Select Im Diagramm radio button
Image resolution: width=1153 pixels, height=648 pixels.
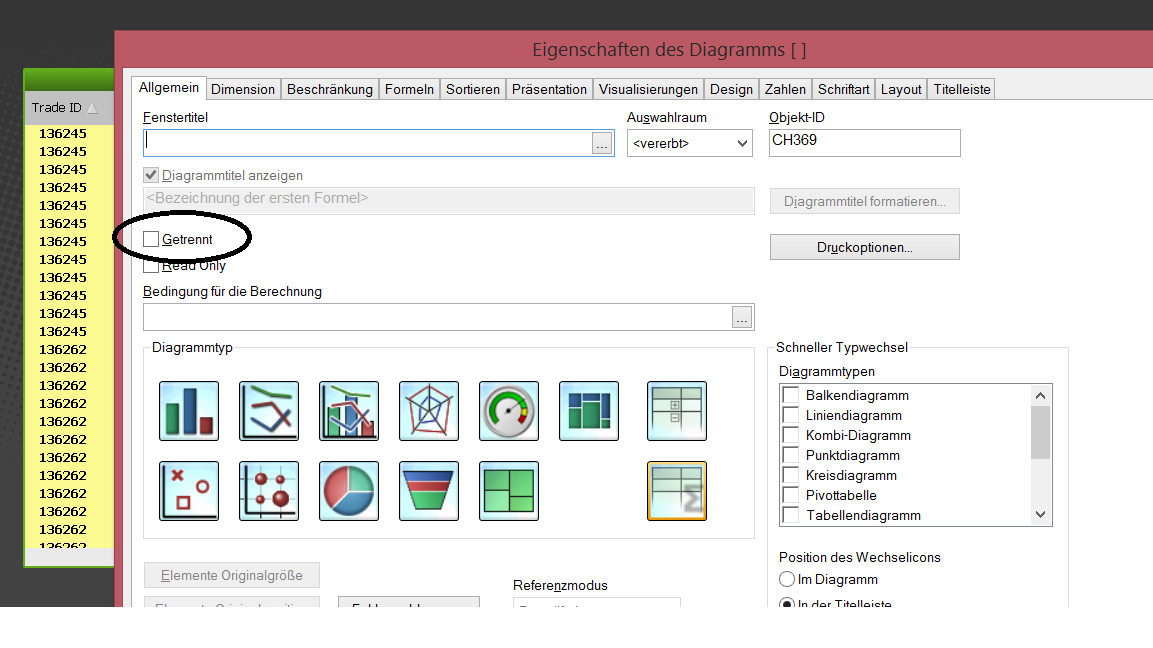click(787, 580)
